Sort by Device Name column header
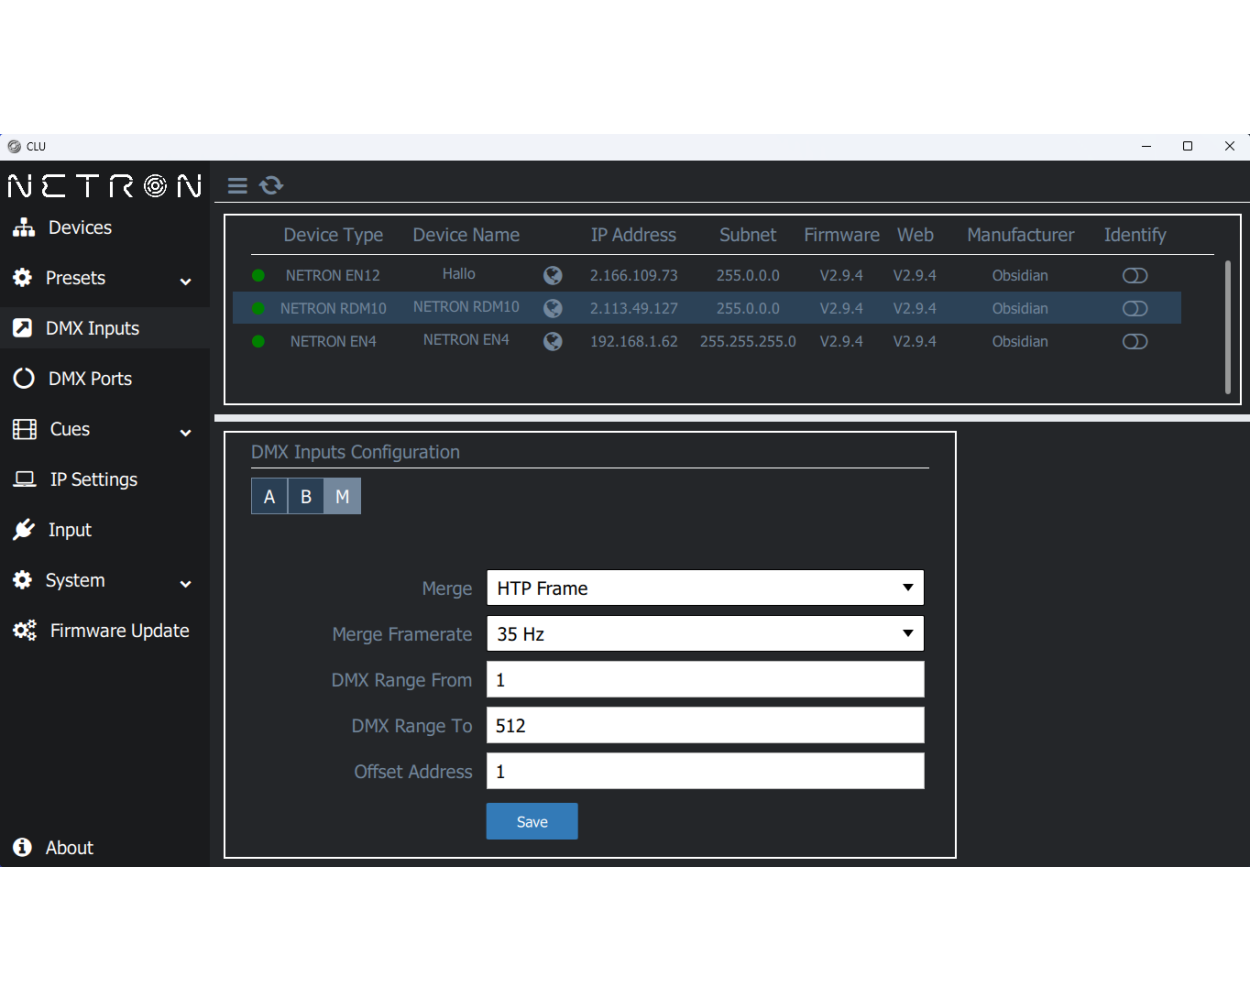The width and height of the screenshot is (1250, 1000). [x=466, y=235]
